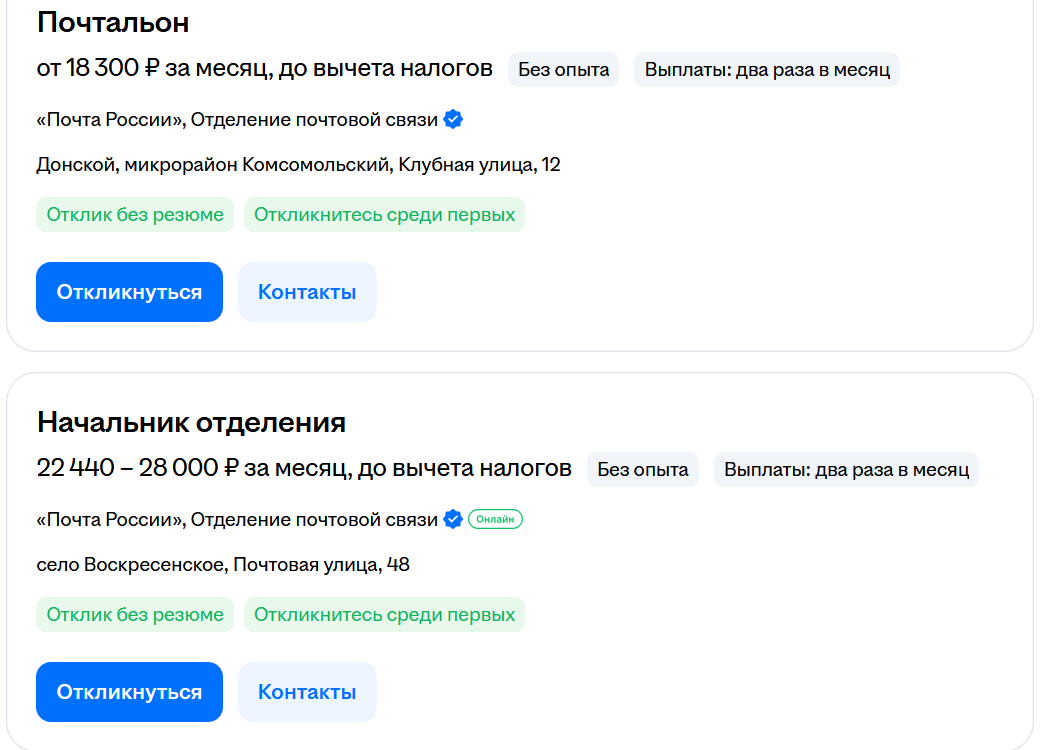Open employer link in Начальник отделения card
1052x750 pixels.
[237, 520]
